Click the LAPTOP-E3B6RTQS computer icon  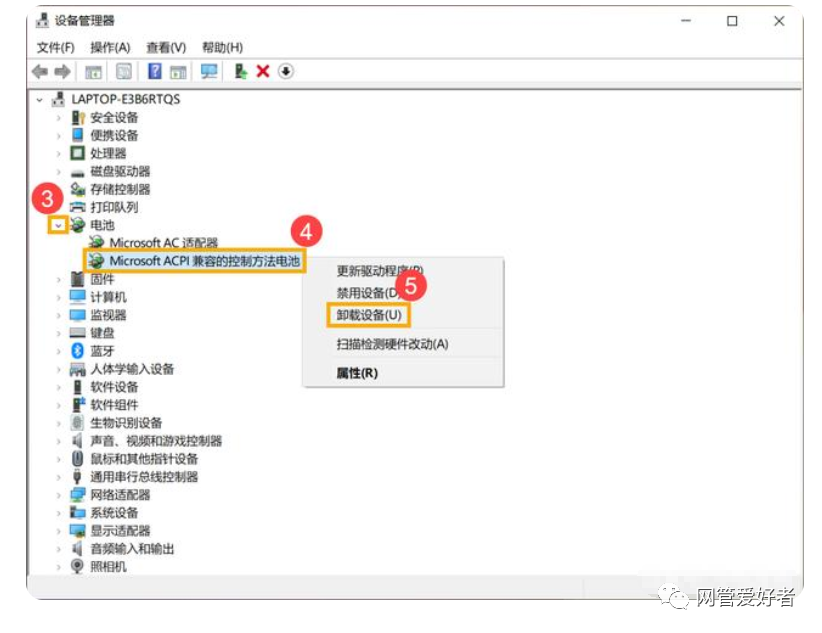(x=58, y=99)
